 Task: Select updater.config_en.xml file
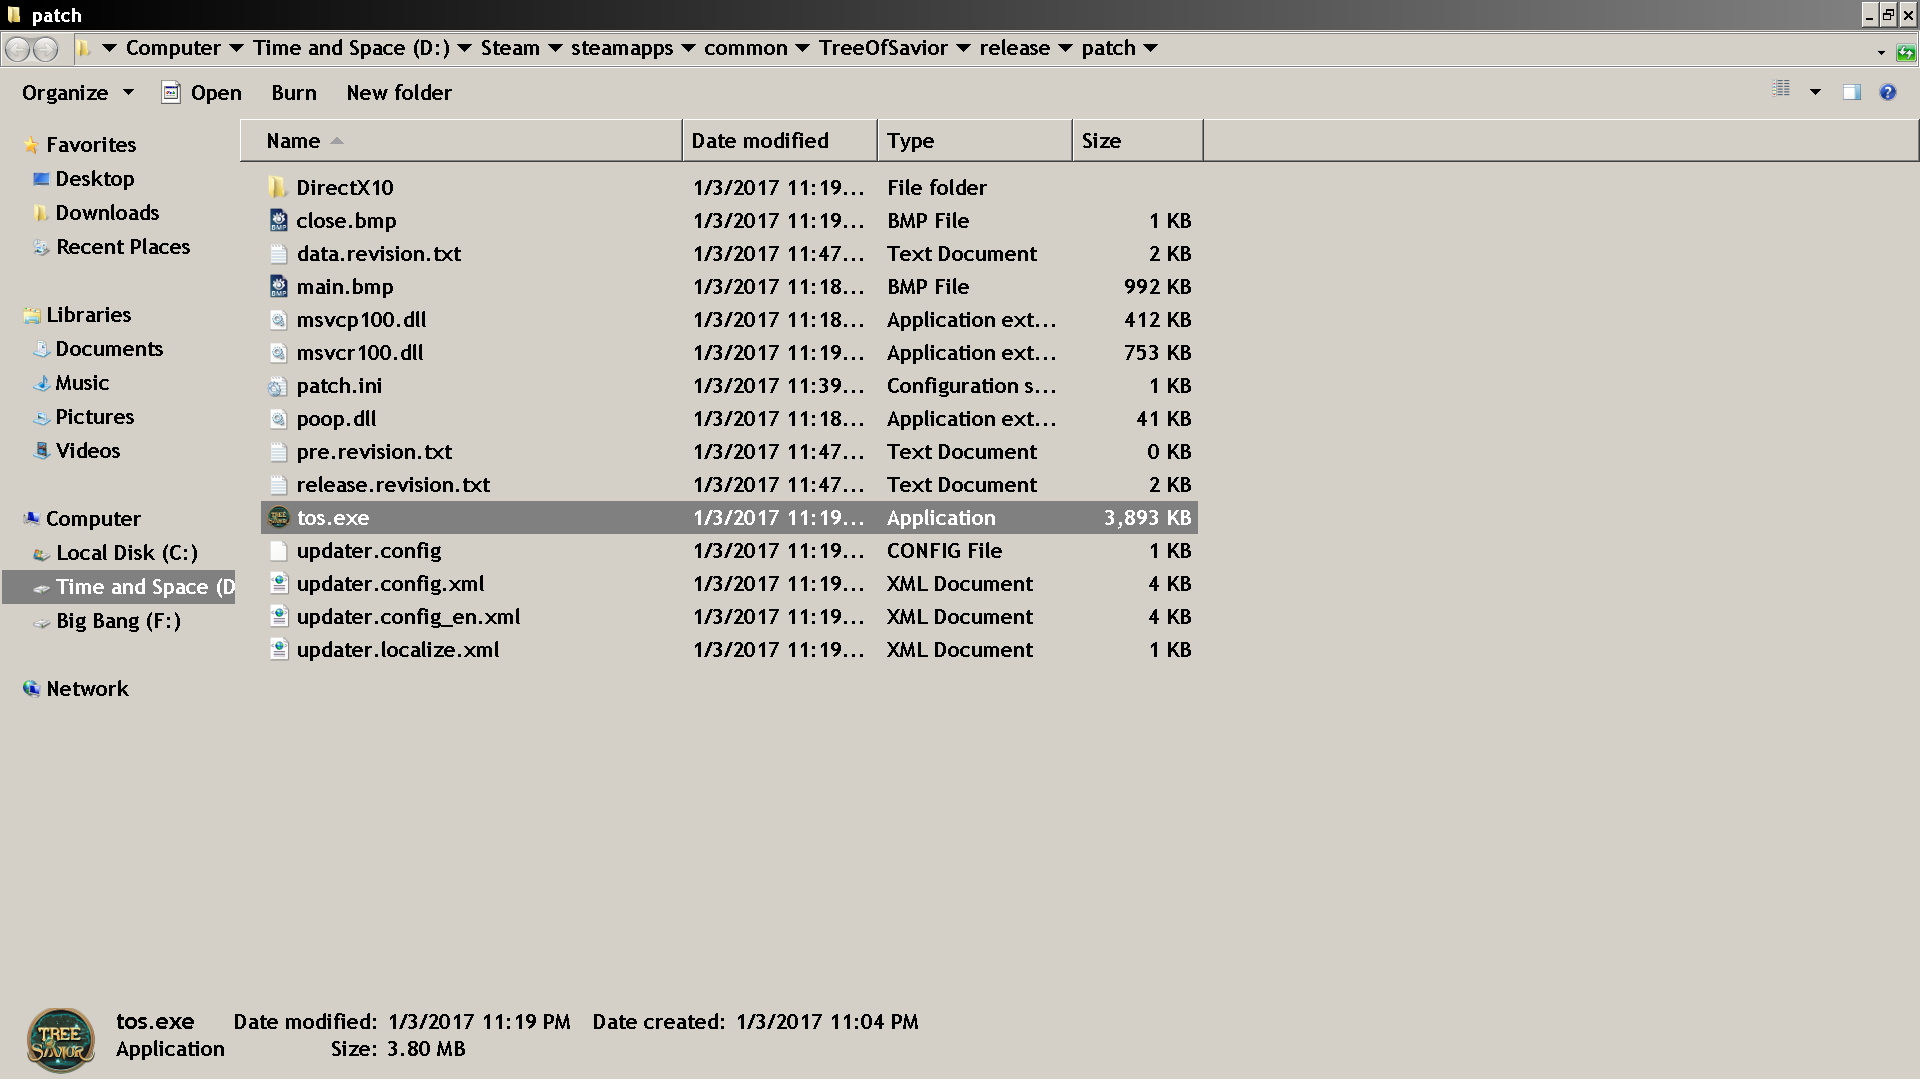click(x=407, y=617)
